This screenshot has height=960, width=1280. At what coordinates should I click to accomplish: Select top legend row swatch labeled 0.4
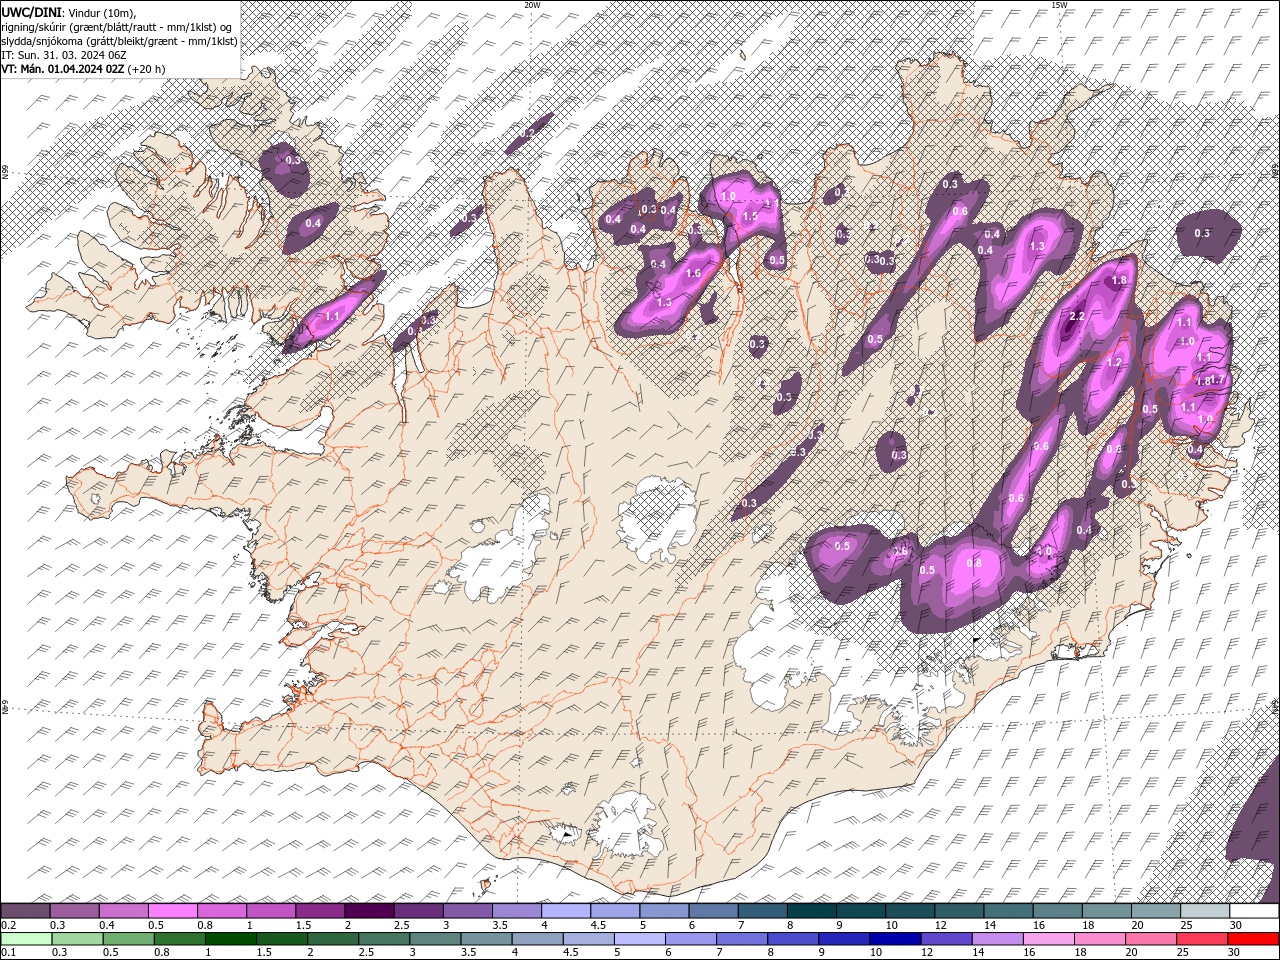pyautogui.click(x=123, y=911)
